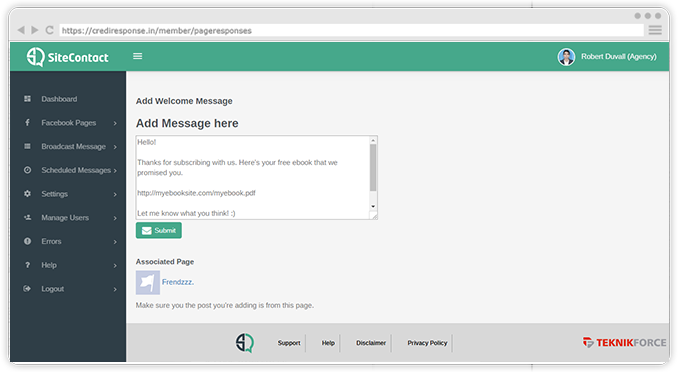Screen dimensions: 678x372
Task: Open Dashboard from the sidebar
Action: (59, 99)
